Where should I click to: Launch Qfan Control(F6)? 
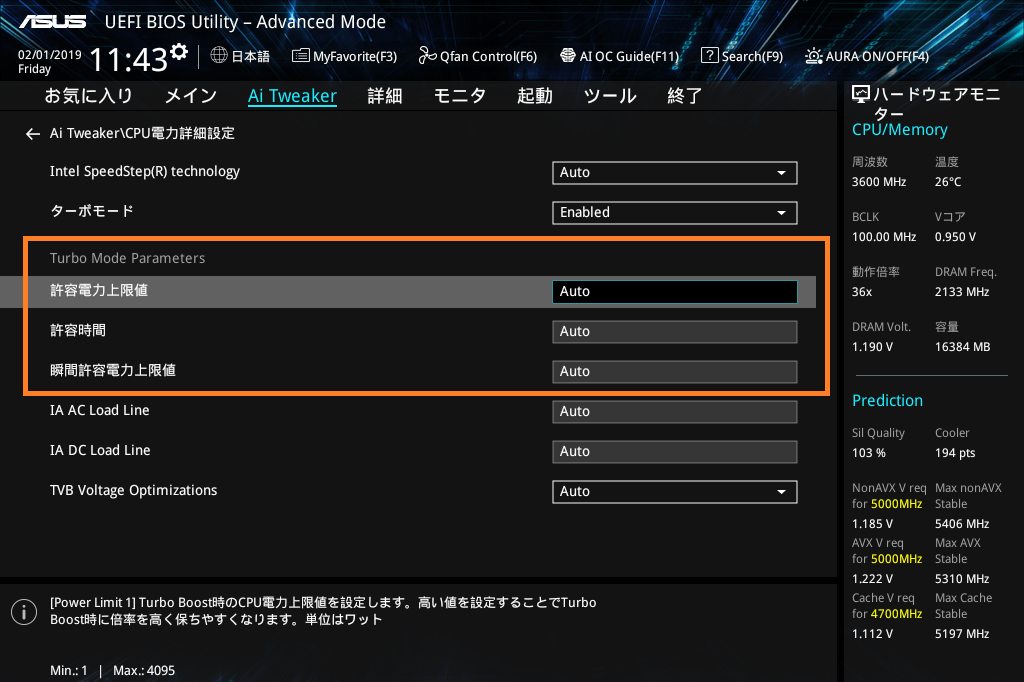tap(478, 56)
